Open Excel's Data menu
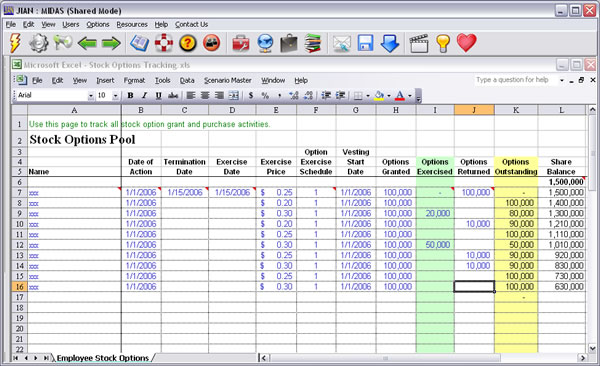The width and height of the screenshot is (600, 366). click(187, 80)
